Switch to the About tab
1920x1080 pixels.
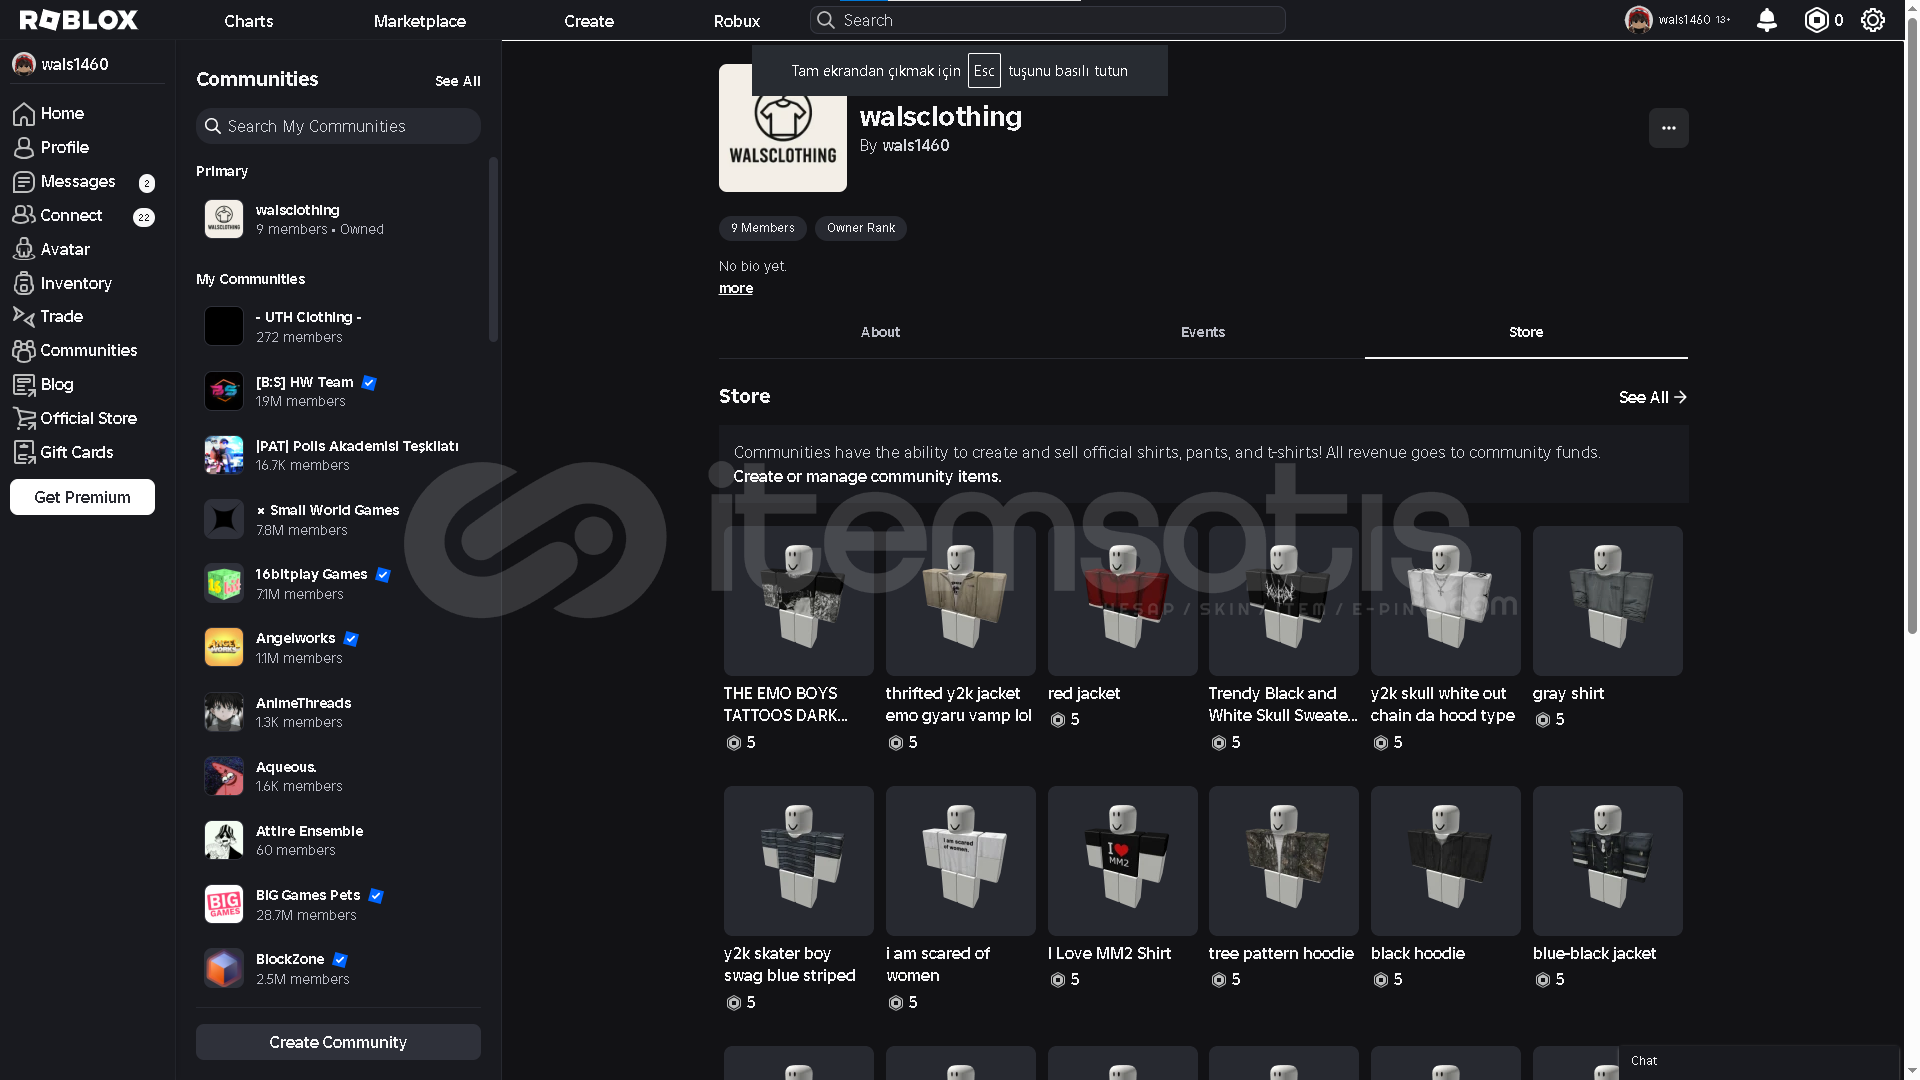(880, 332)
